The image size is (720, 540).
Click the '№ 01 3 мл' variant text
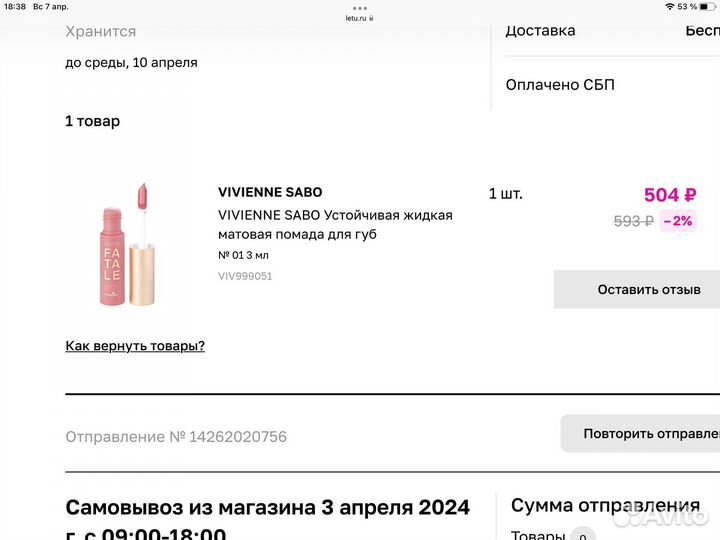click(x=243, y=255)
